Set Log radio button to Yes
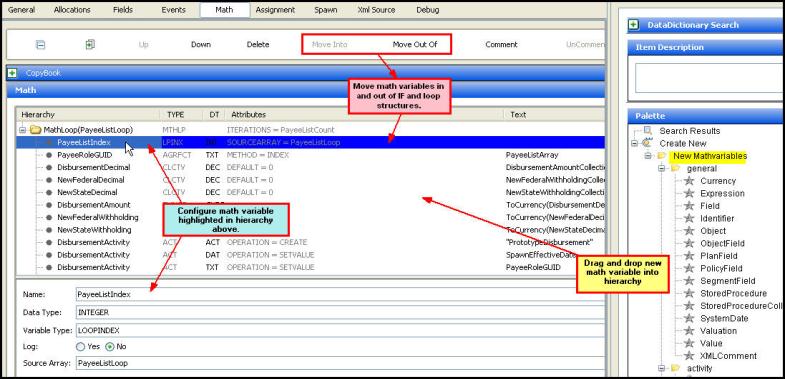This screenshot has height=379, width=785. [x=81, y=346]
